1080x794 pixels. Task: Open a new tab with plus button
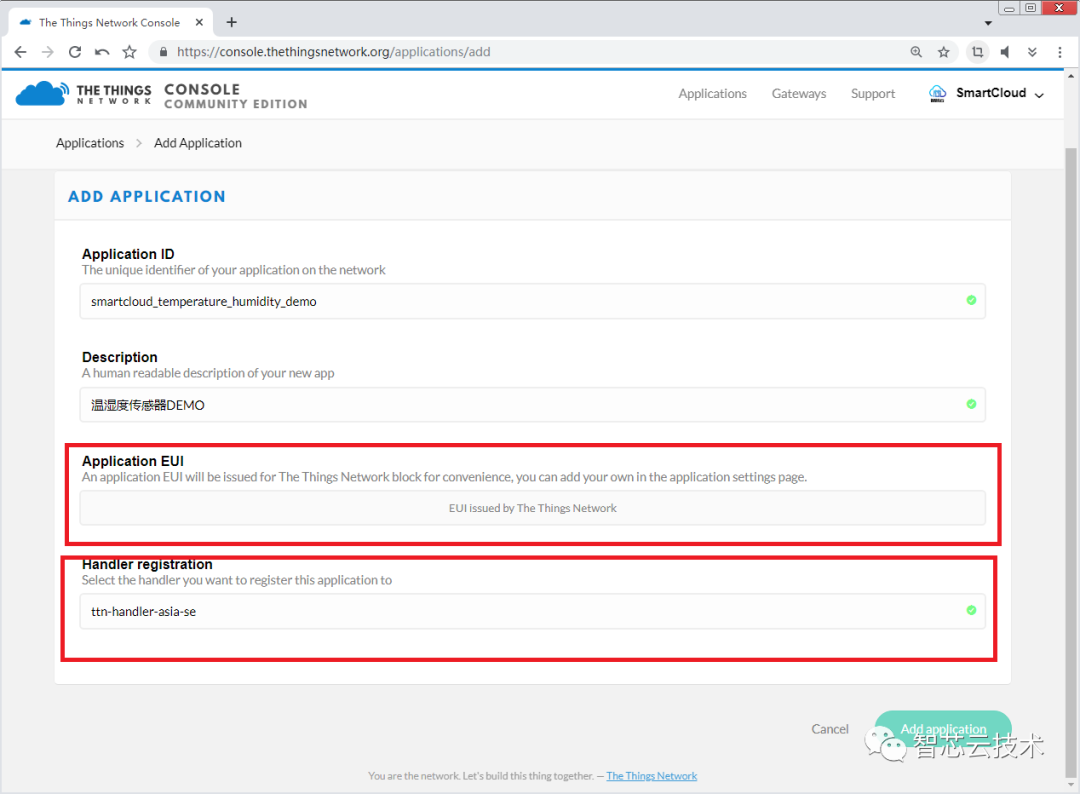(231, 22)
